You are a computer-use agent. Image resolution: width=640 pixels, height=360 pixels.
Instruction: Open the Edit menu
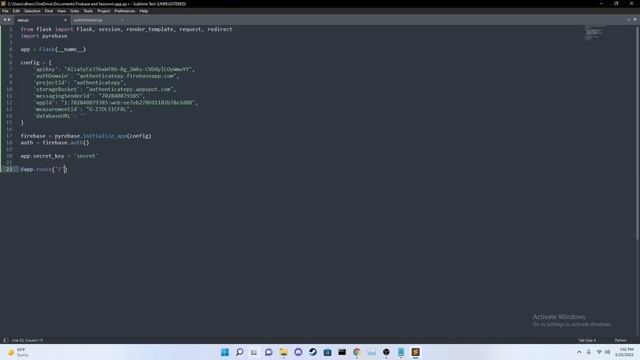pyautogui.click(x=16, y=11)
